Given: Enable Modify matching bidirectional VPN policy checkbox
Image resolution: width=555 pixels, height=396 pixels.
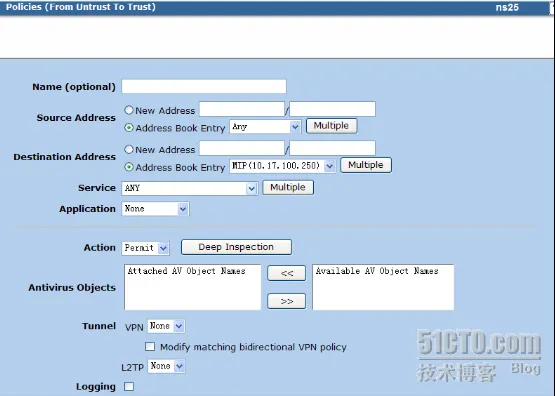Looking at the screenshot, I should 150,346.
